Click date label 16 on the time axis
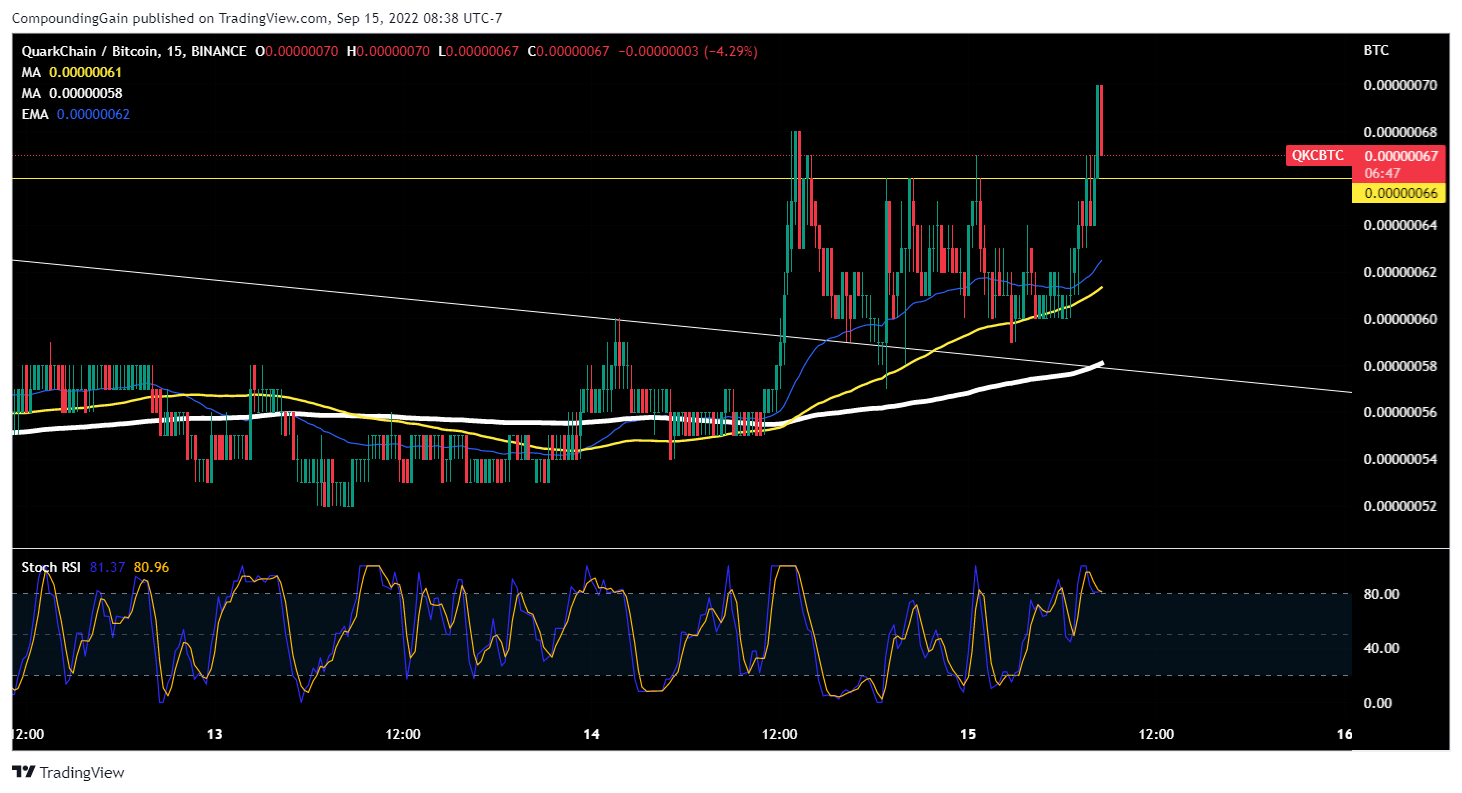The image size is (1462, 793). 1344,735
